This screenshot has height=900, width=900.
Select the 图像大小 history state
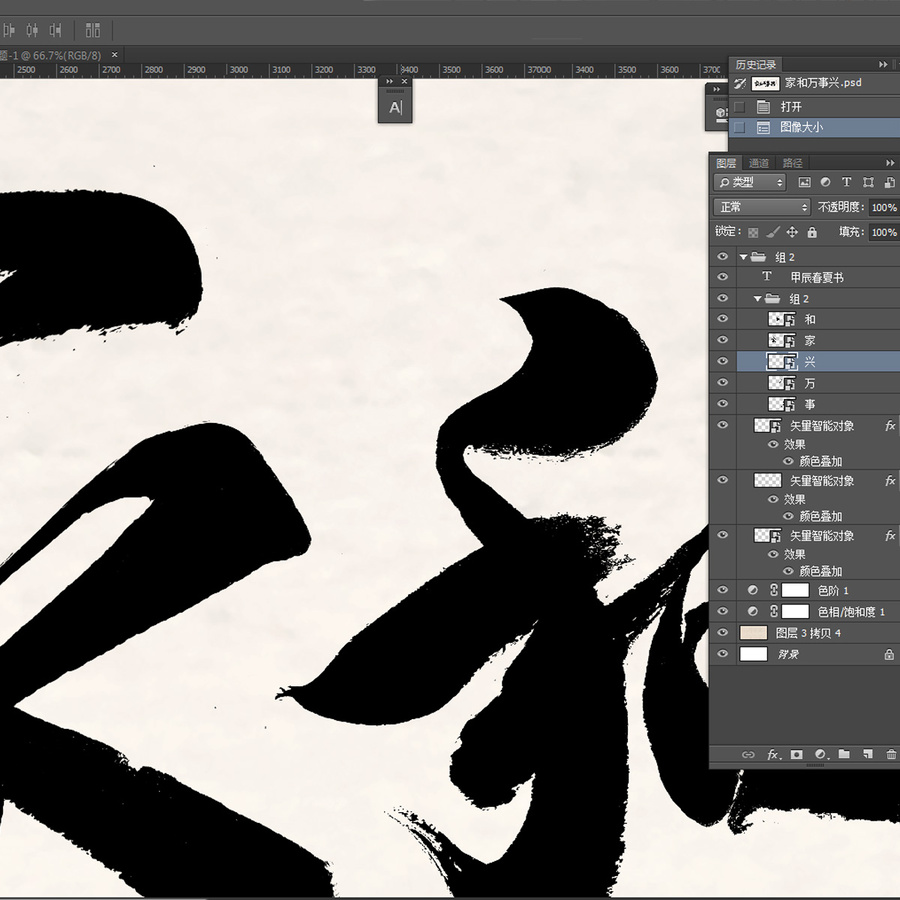tap(814, 127)
